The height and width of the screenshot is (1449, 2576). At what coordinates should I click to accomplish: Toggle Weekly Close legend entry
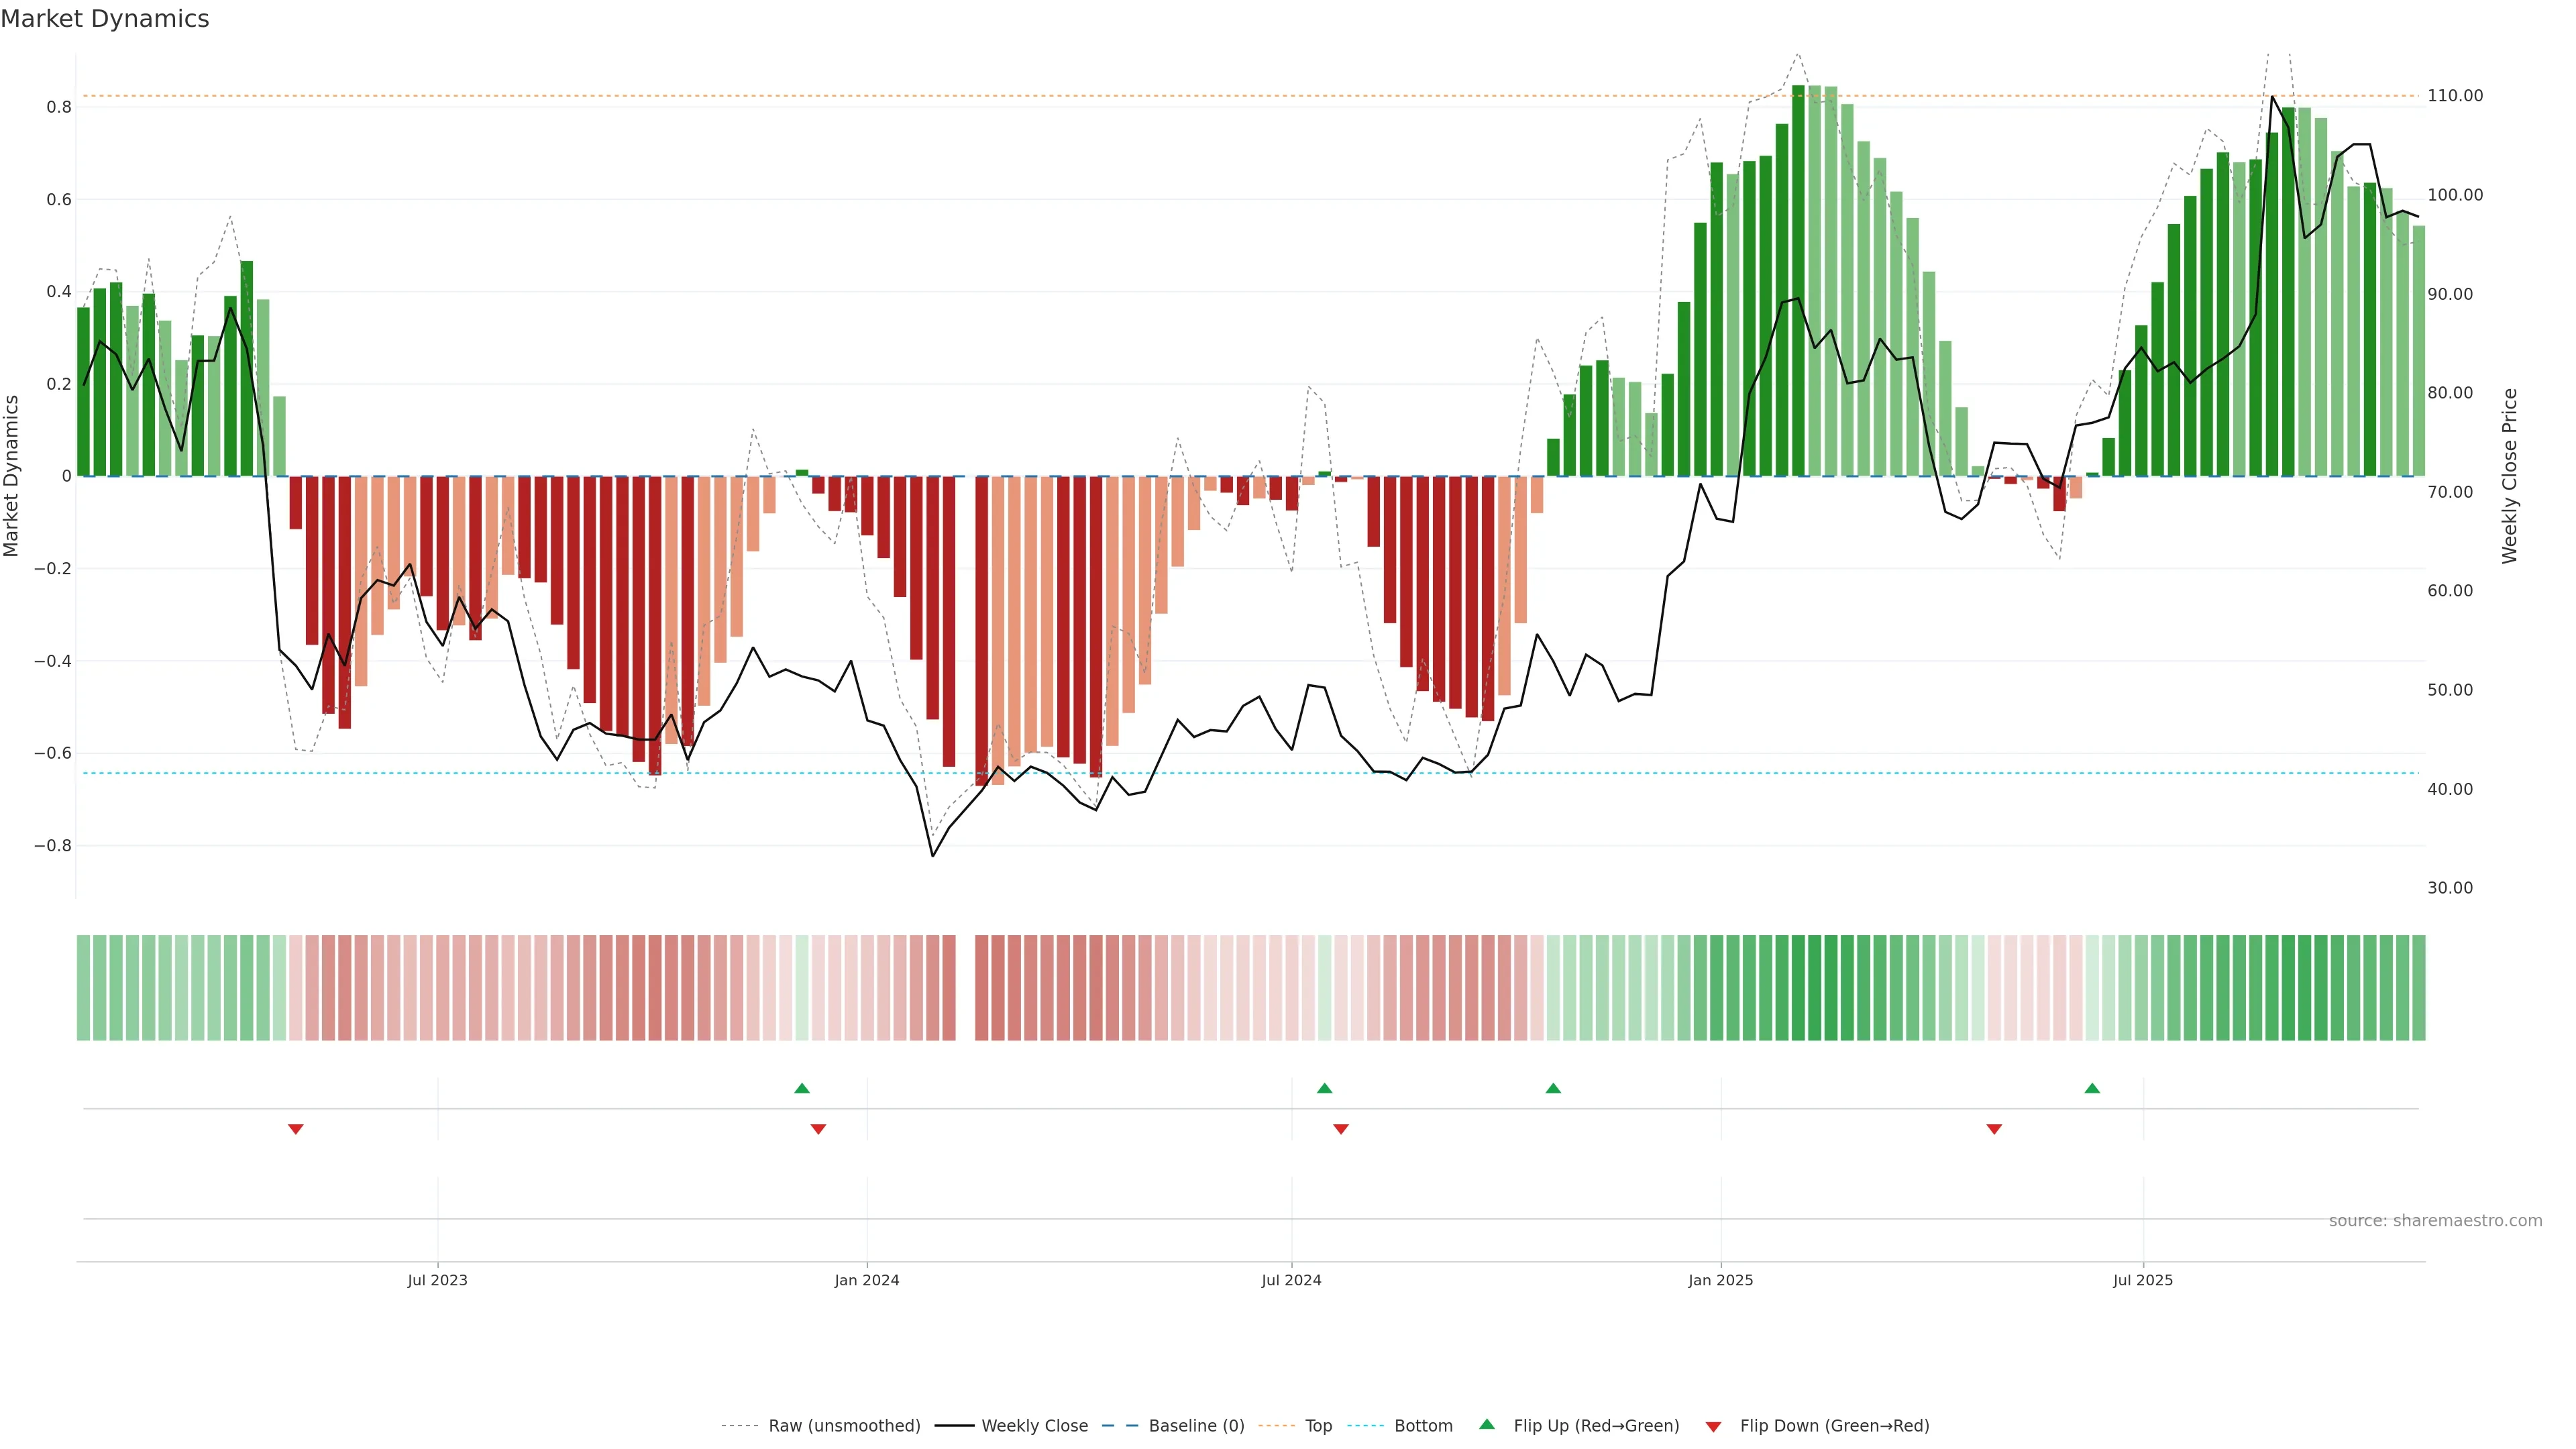tap(1034, 1426)
